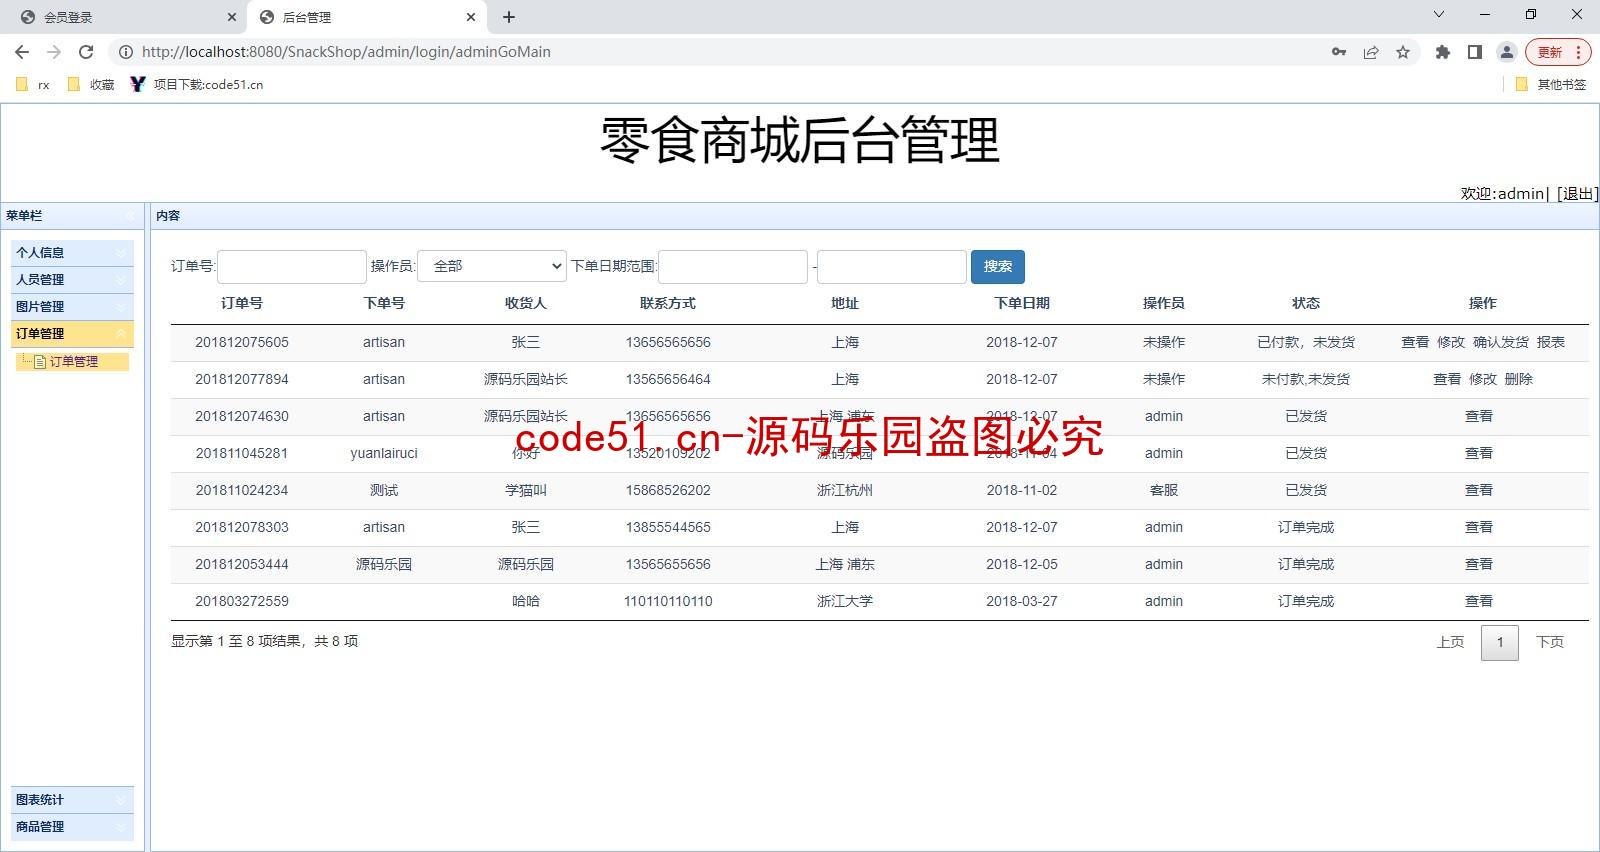Viewport: 1600px width, 852px height.
Task: Go back with browser back arrow
Action: coord(22,52)
